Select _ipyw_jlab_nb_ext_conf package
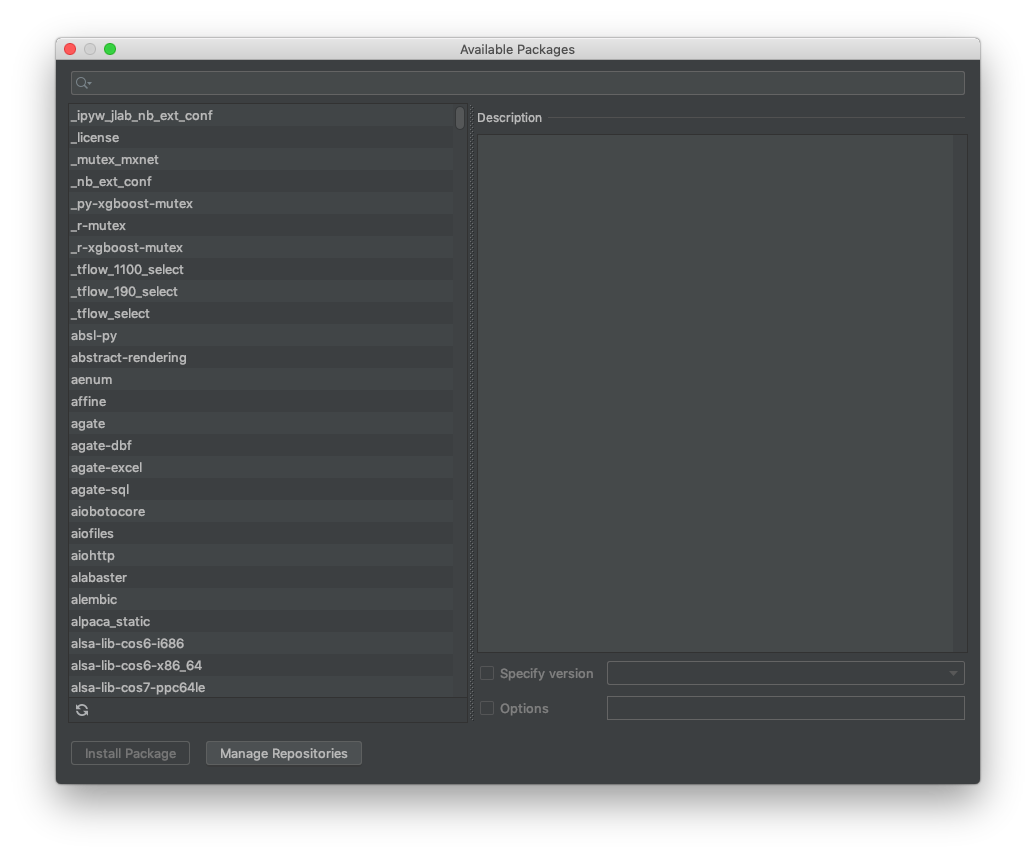This screenshot has height=858, width=1036. [262, 116]
